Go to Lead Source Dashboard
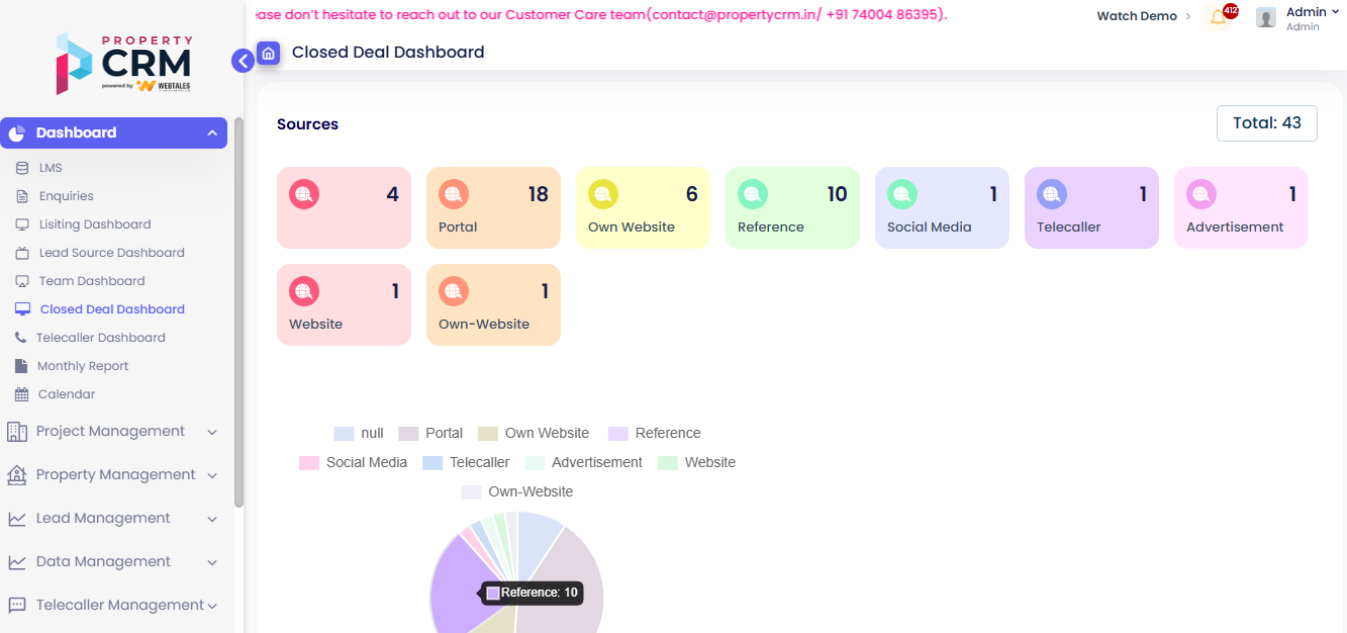Viewport: 1347px width, 633px height. pyautogui.click(x=111, y=253)
